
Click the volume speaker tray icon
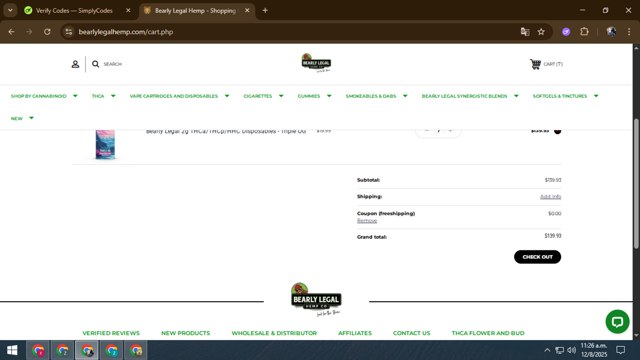(572, 350)
